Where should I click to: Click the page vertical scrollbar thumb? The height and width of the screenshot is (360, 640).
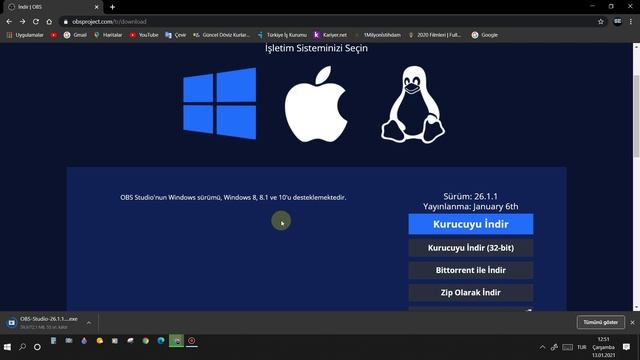coord(636,116)
